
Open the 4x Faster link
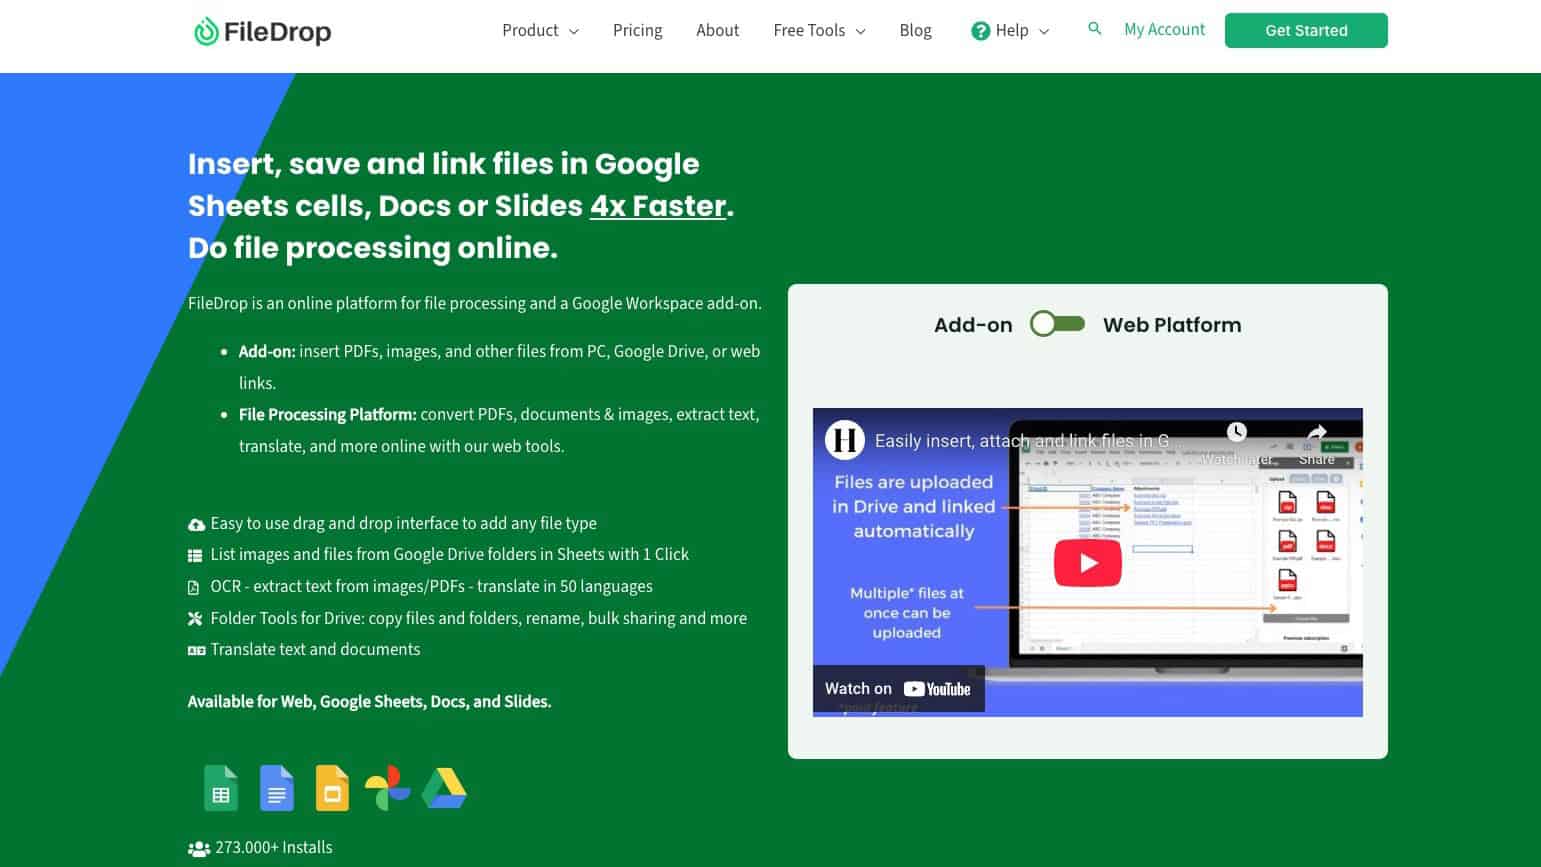[657, 206]
